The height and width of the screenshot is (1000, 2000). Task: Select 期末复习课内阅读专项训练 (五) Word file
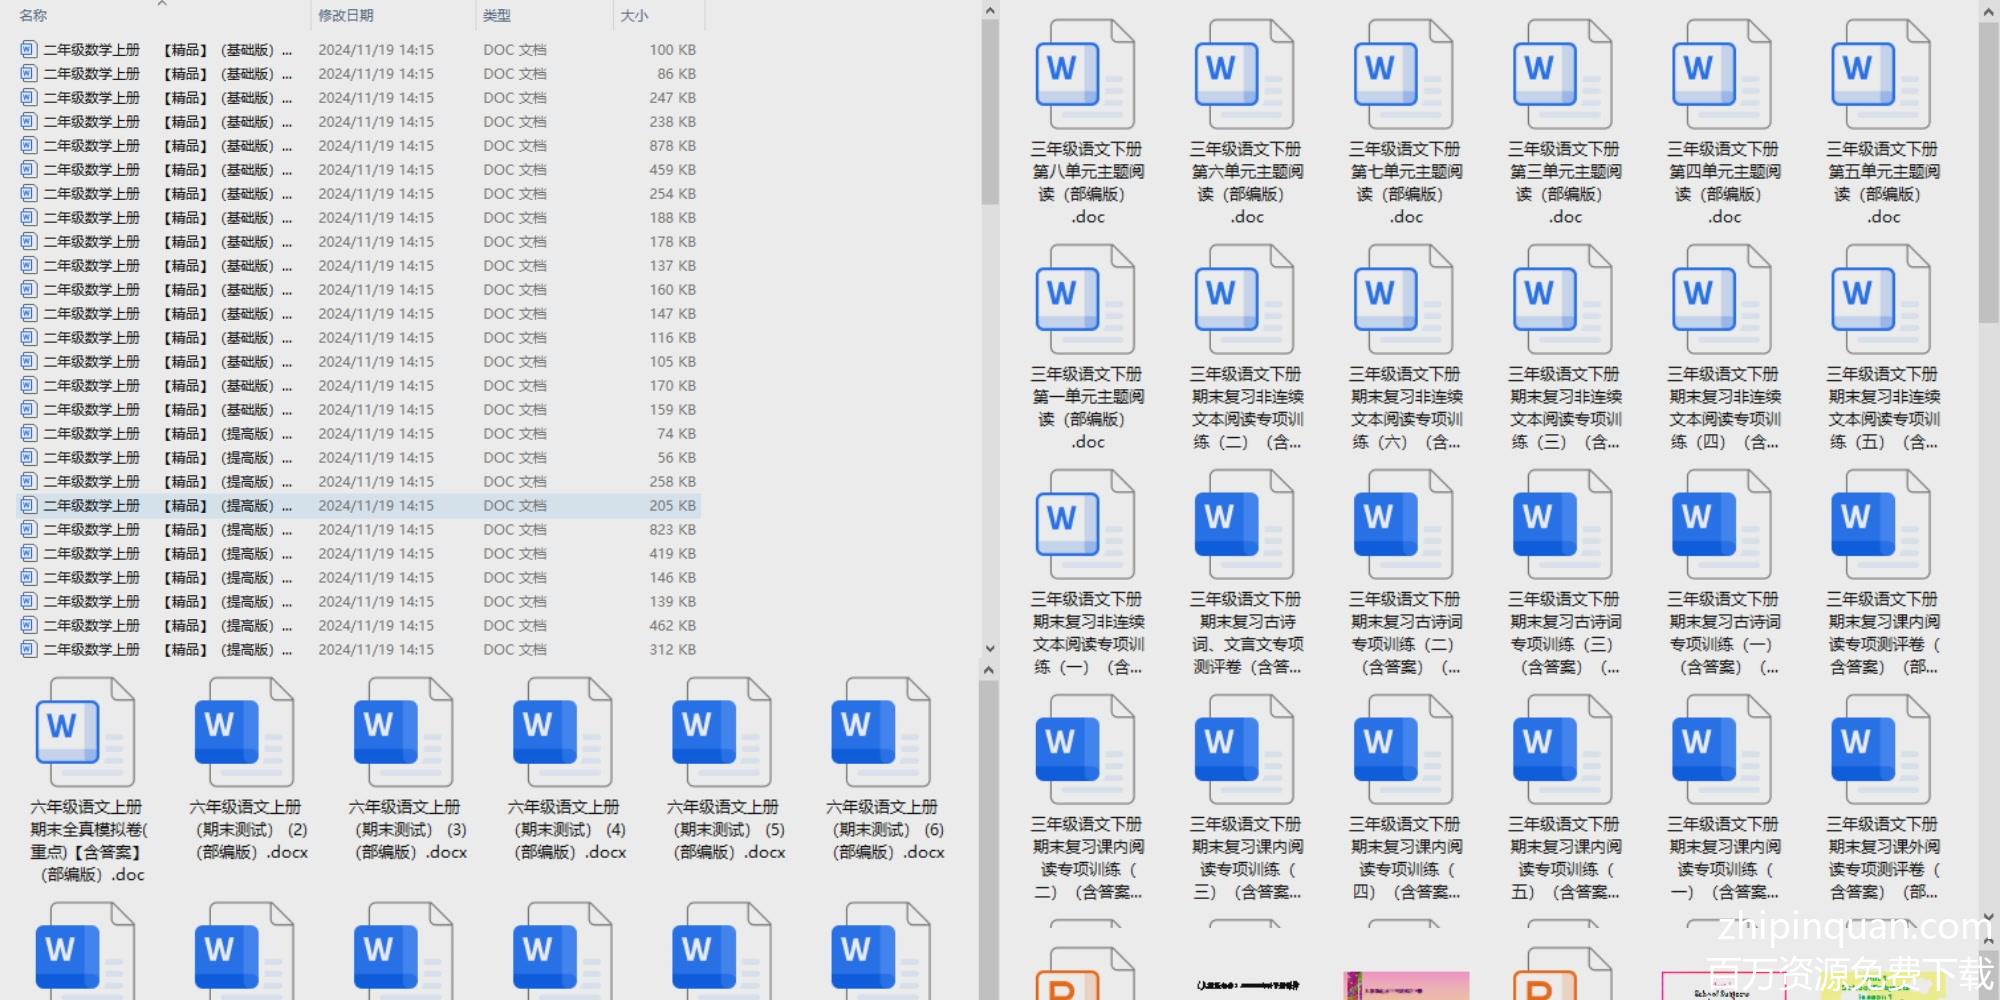pos(1563,750)
